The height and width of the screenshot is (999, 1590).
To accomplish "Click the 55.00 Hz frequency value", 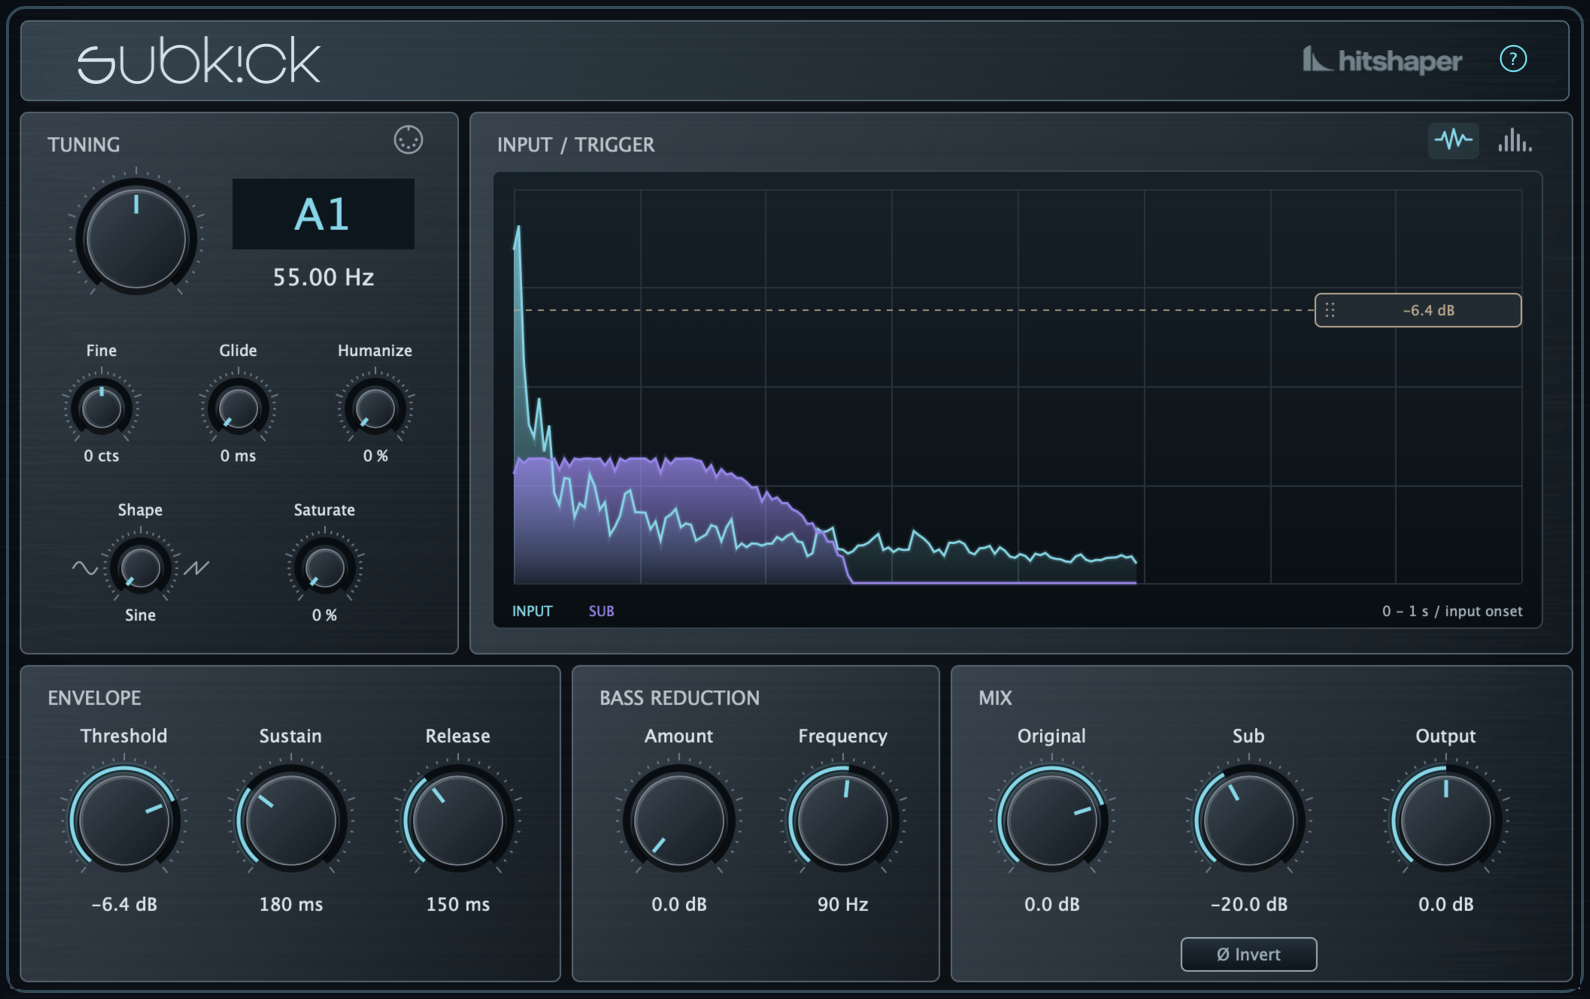I will [323, 277].
